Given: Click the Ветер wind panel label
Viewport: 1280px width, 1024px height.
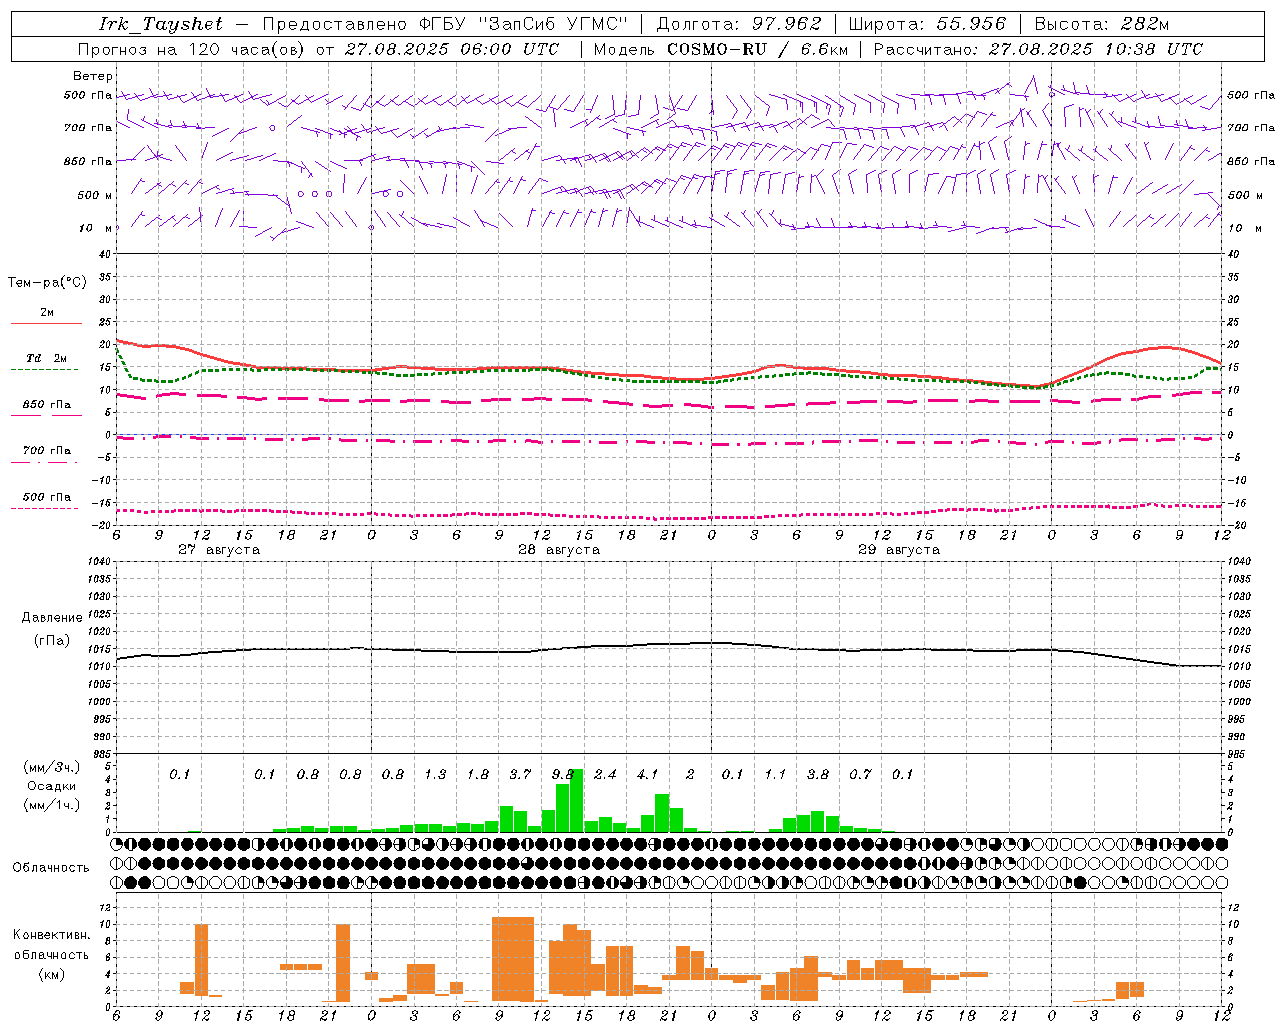Looking at the screenshot, I should [93, 76].
